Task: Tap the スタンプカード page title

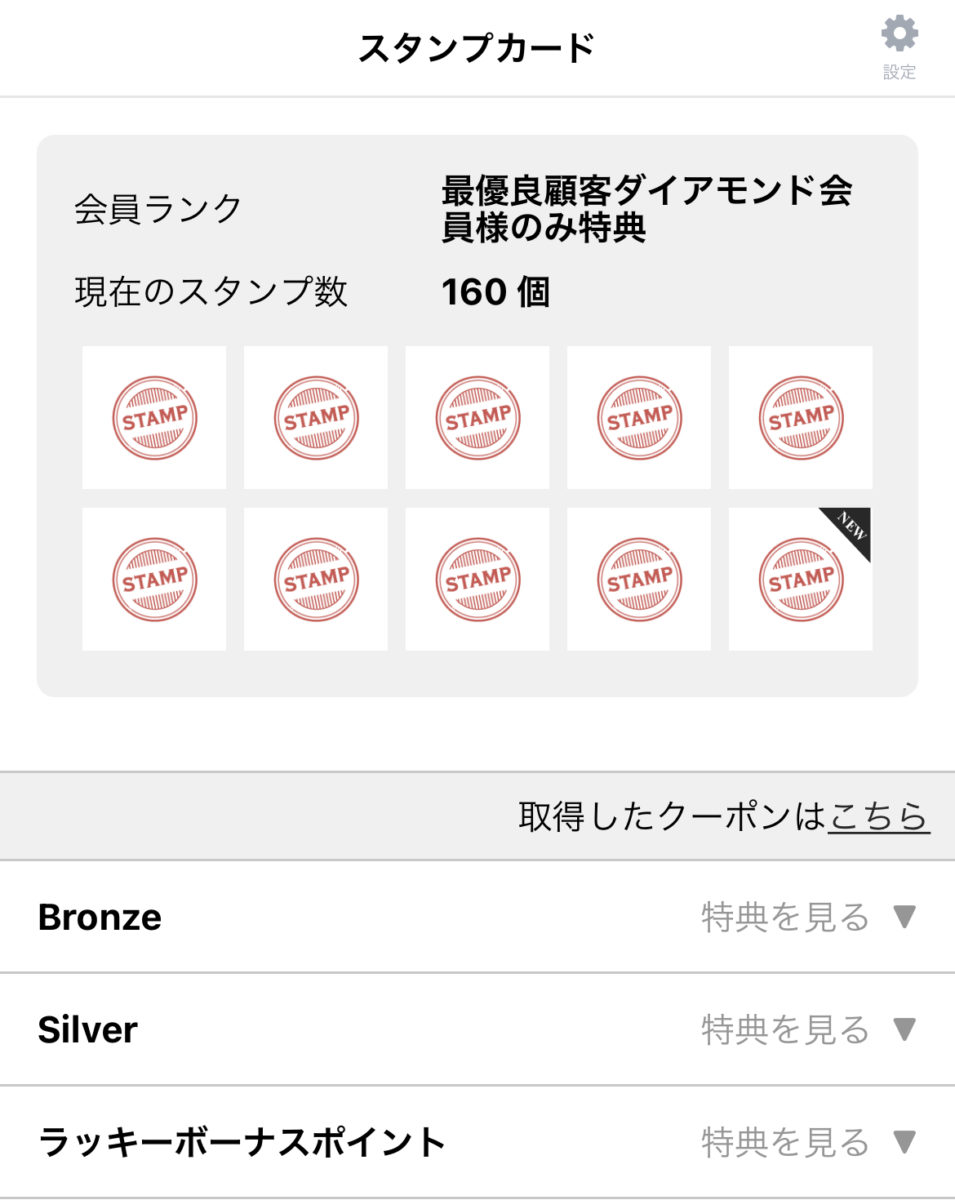Action: click(x=477, y=48)
